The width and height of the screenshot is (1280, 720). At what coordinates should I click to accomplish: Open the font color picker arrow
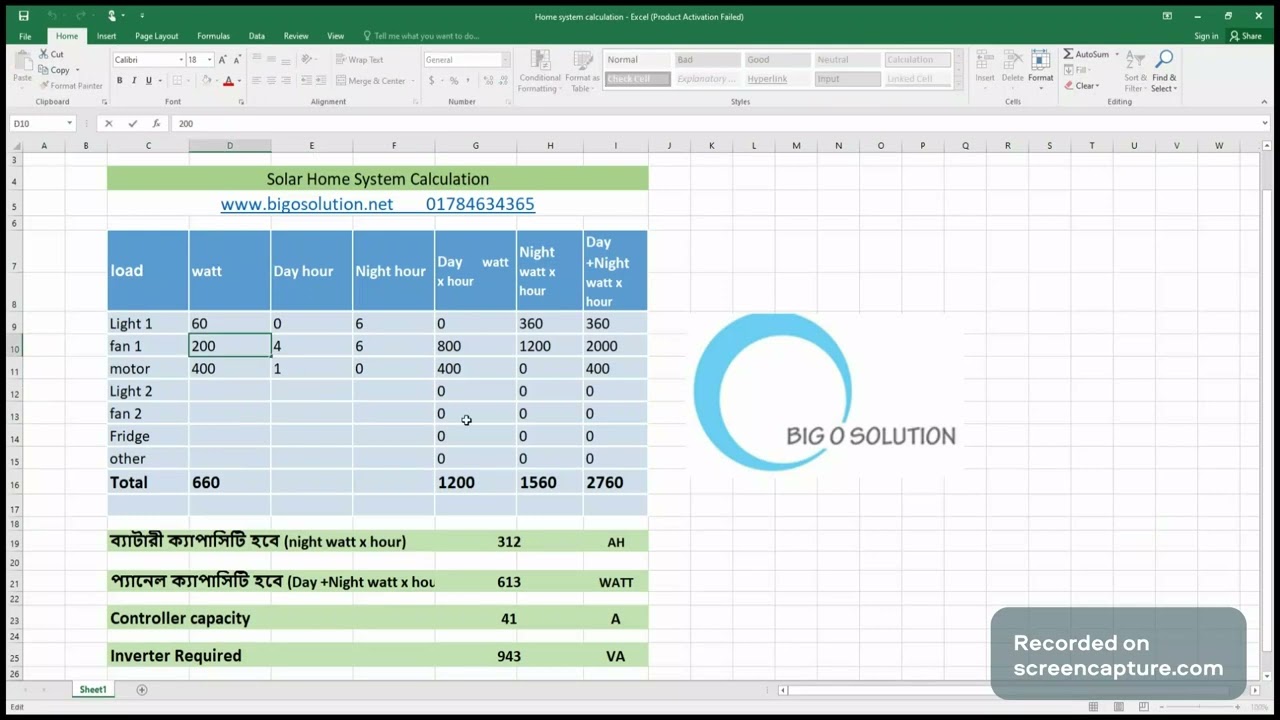[240, 81]
